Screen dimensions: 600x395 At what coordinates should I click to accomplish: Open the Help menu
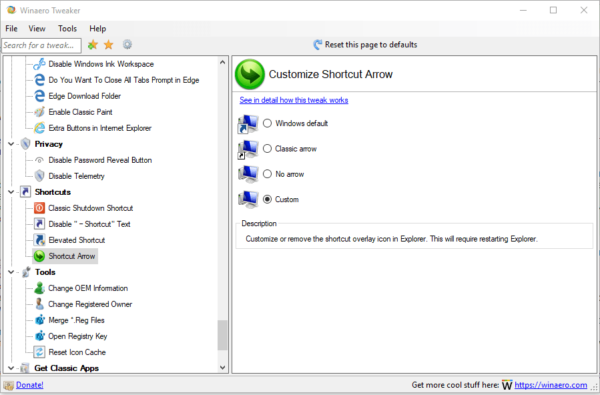click(x=98, y=29)
